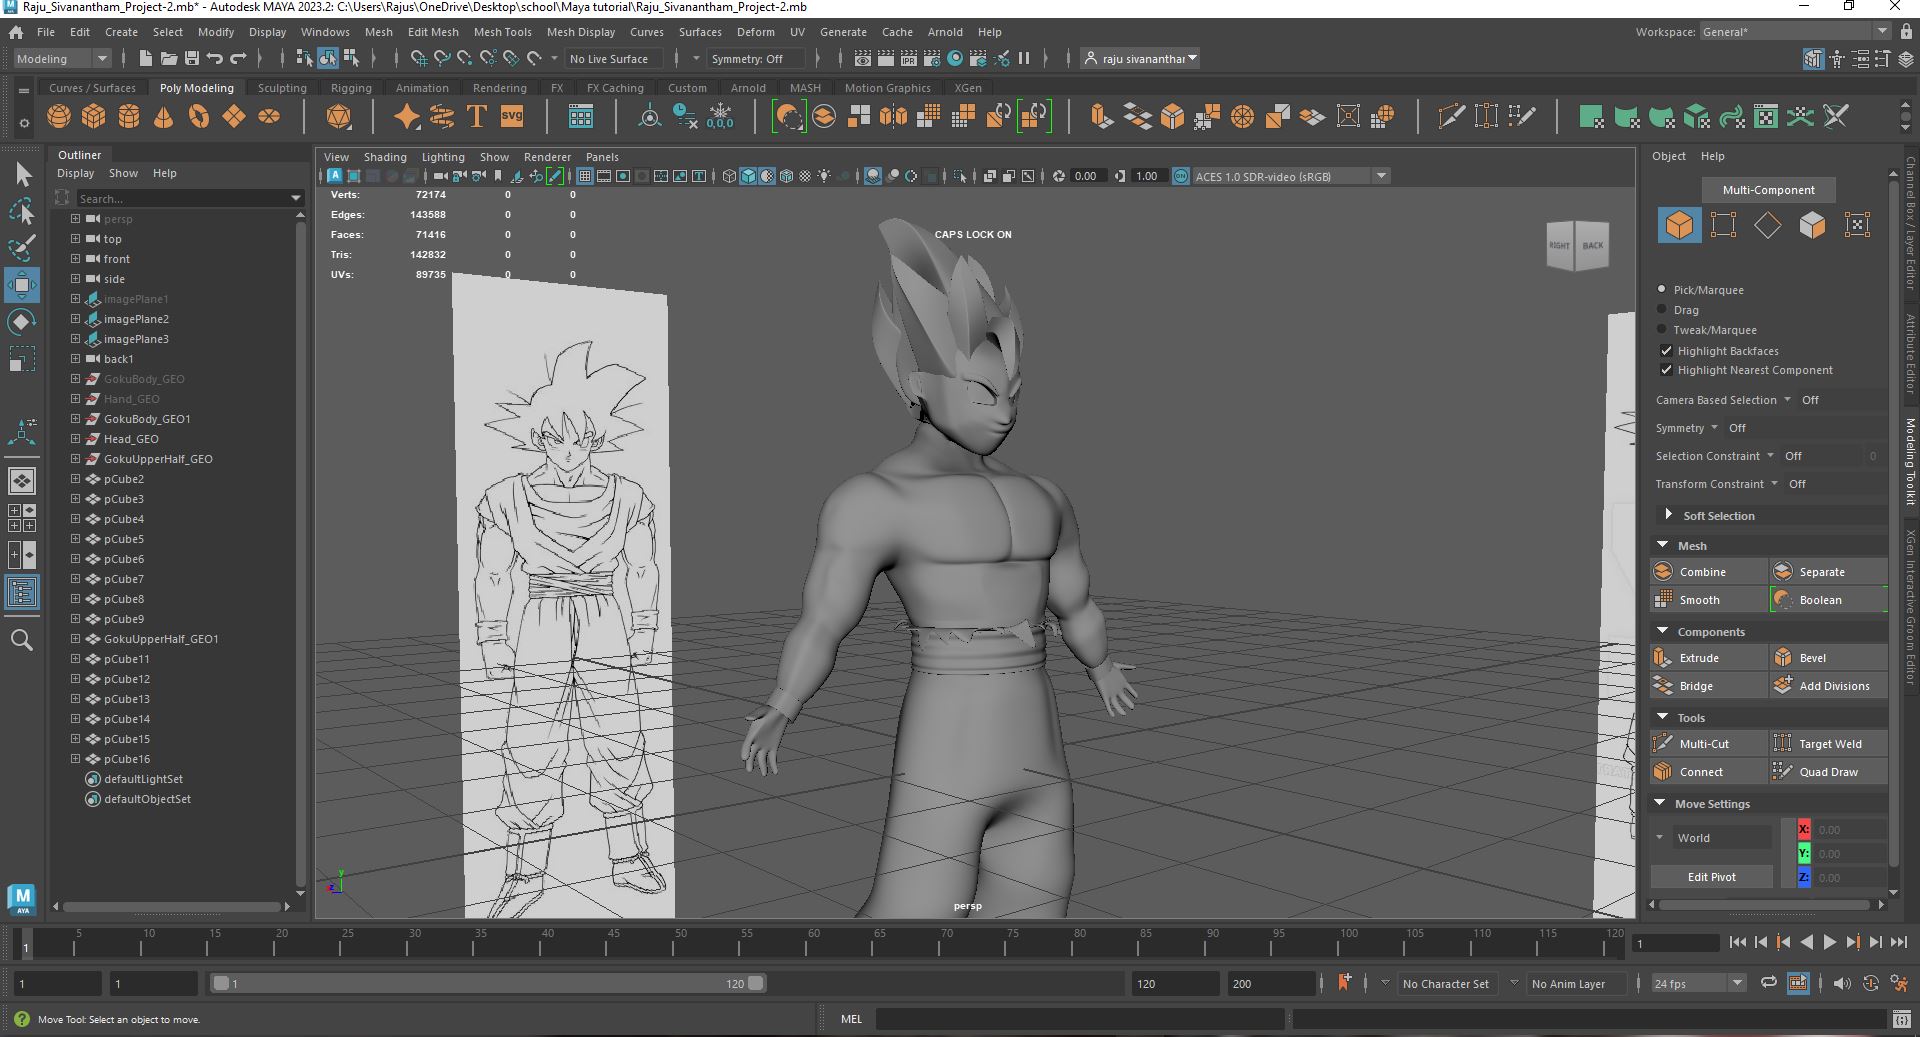This screenshot has height=1037, width=1920.
Task: Create a polygon cube from shelf
Action: point(94,117)
